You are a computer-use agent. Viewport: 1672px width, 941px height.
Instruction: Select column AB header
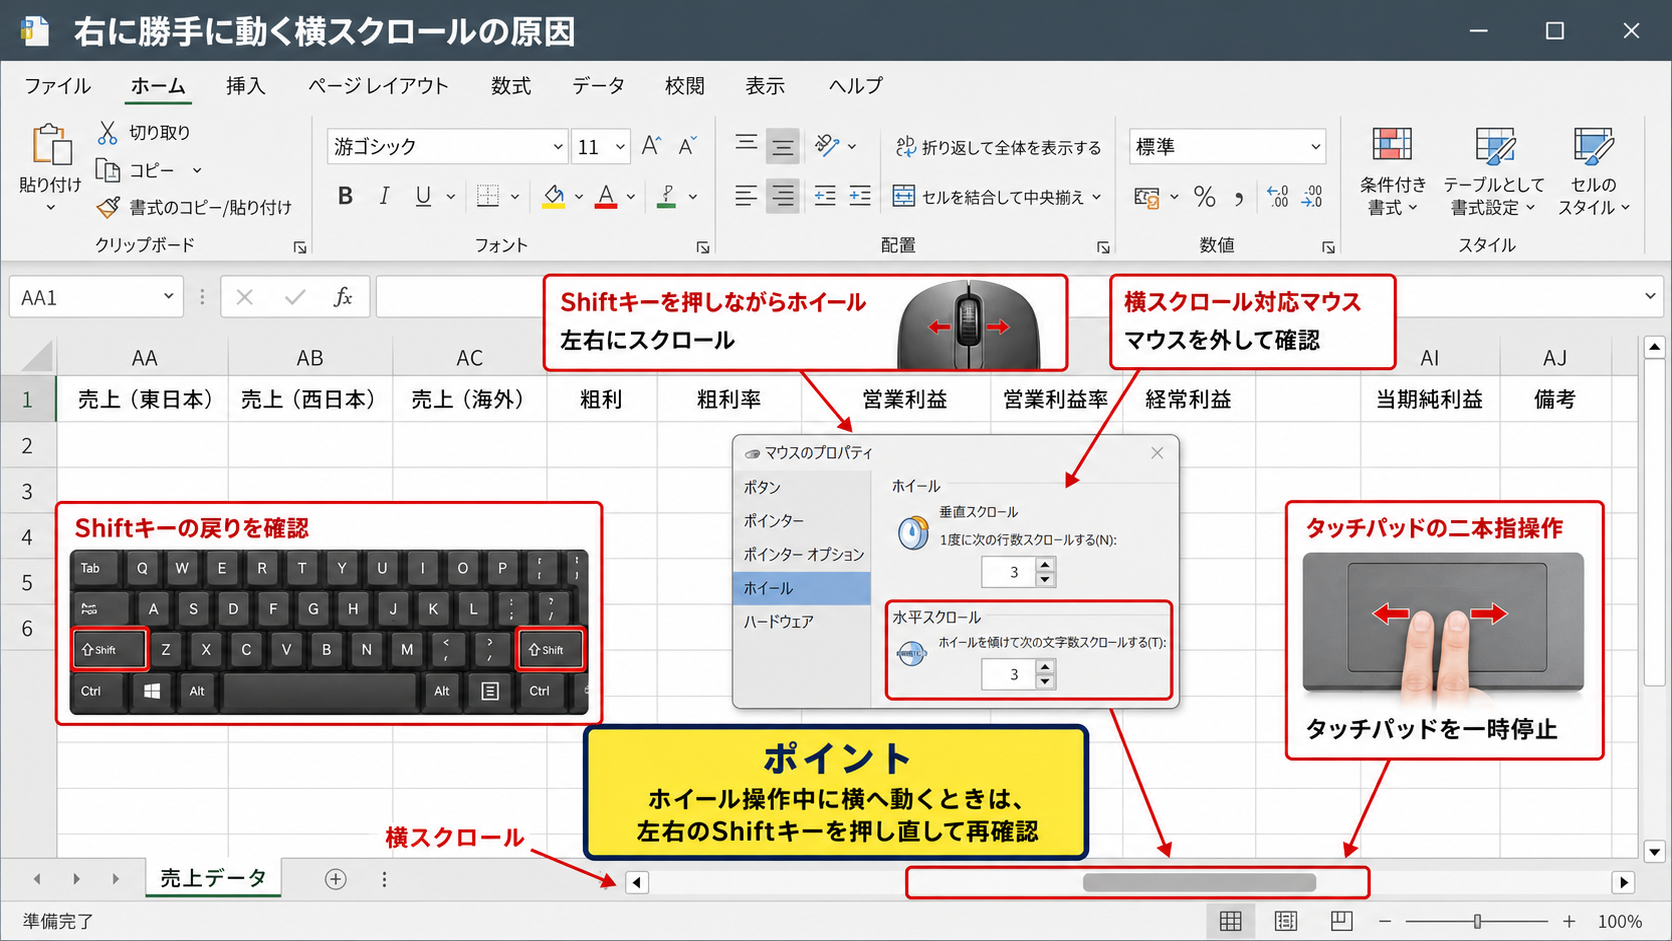click(310, 357)
